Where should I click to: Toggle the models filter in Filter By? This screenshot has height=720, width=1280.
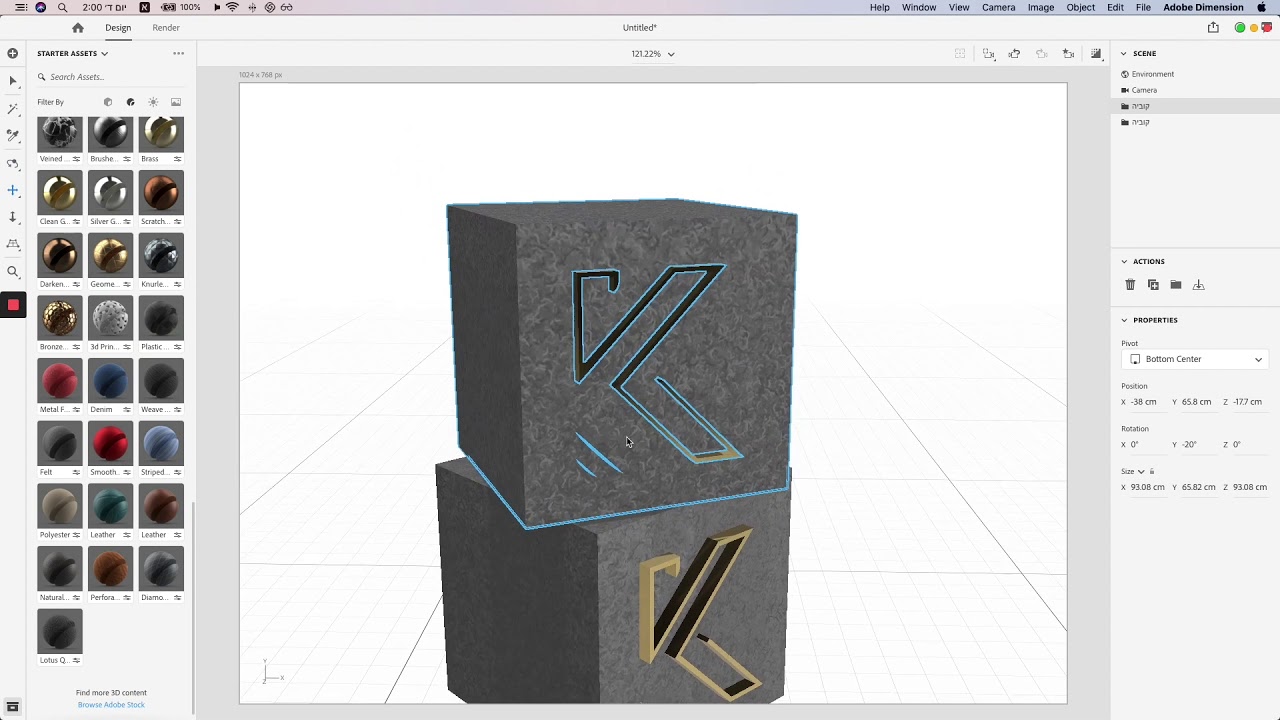(108, 102)
